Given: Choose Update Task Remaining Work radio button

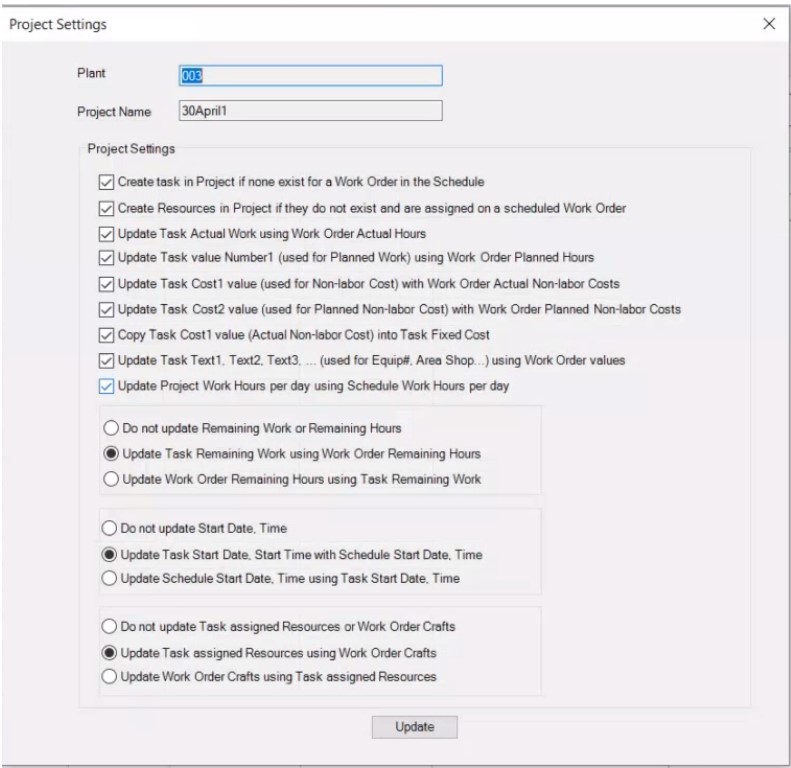Looking at the screenshot, I should (x=109, y=454).
